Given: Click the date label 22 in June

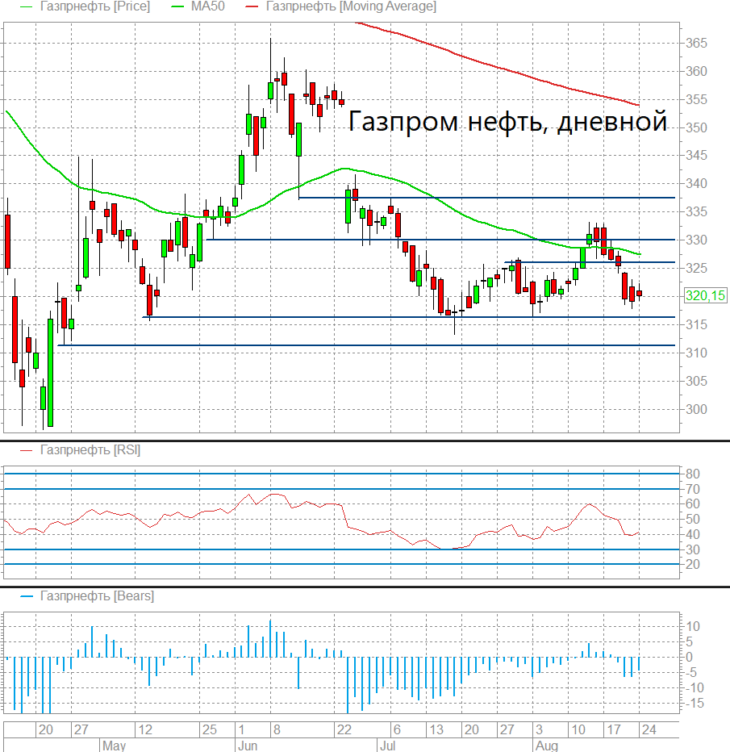Looking at the screenshot, I should (344, 730).
